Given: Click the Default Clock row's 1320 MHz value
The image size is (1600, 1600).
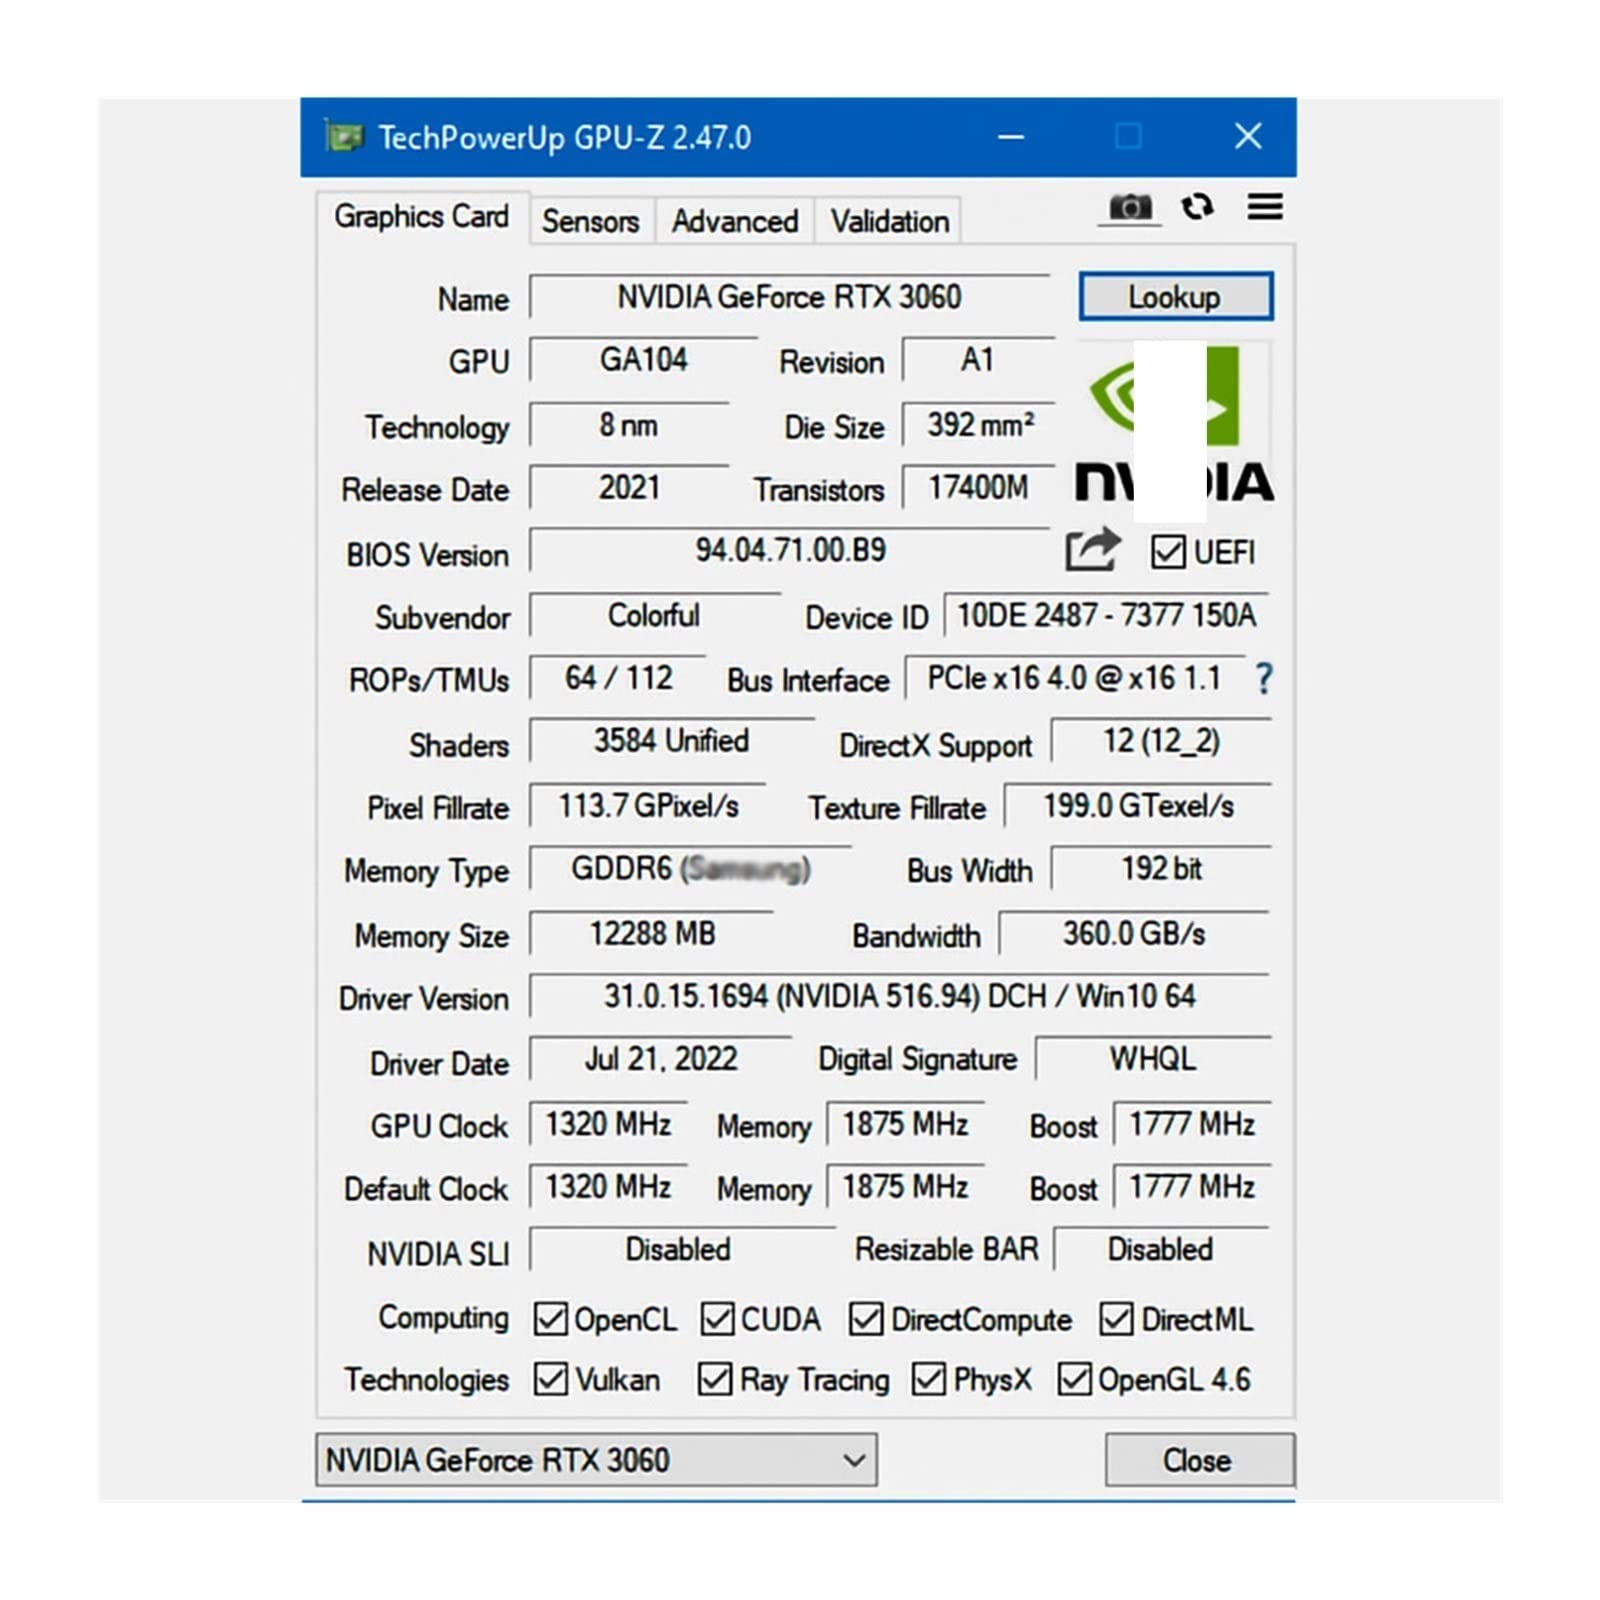Looking at the screenshot, I should pyautogui.click(x=608, y=1187).
